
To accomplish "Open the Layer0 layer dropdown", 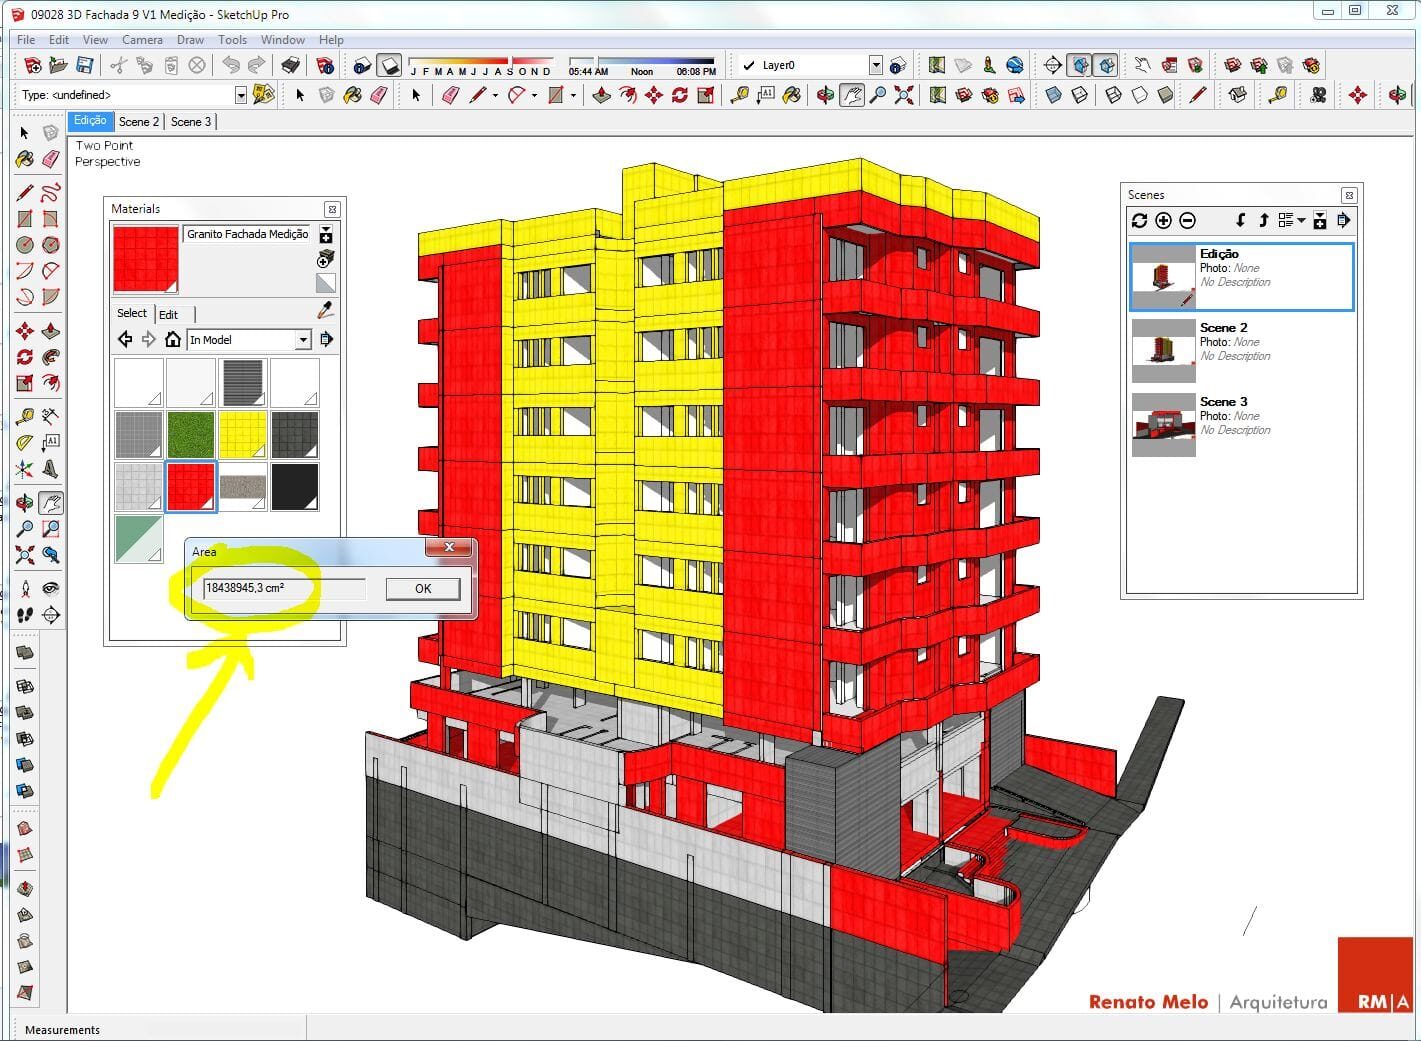I will (875, 66).
